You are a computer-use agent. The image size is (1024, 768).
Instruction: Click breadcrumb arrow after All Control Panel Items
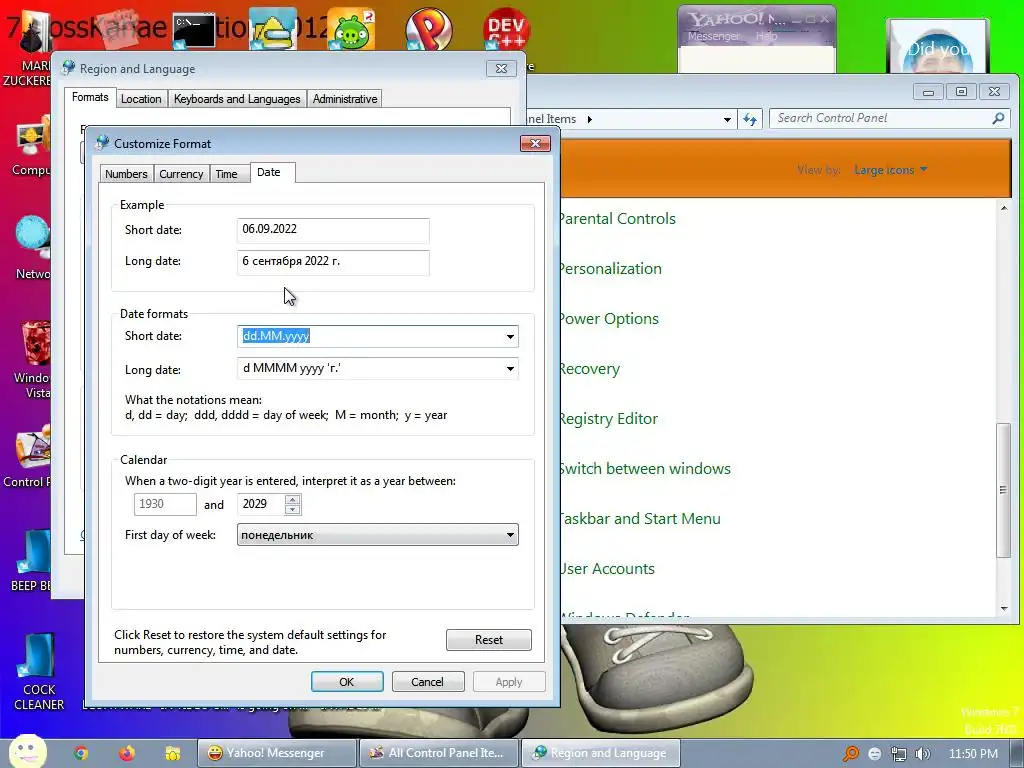tap(590, 120)
